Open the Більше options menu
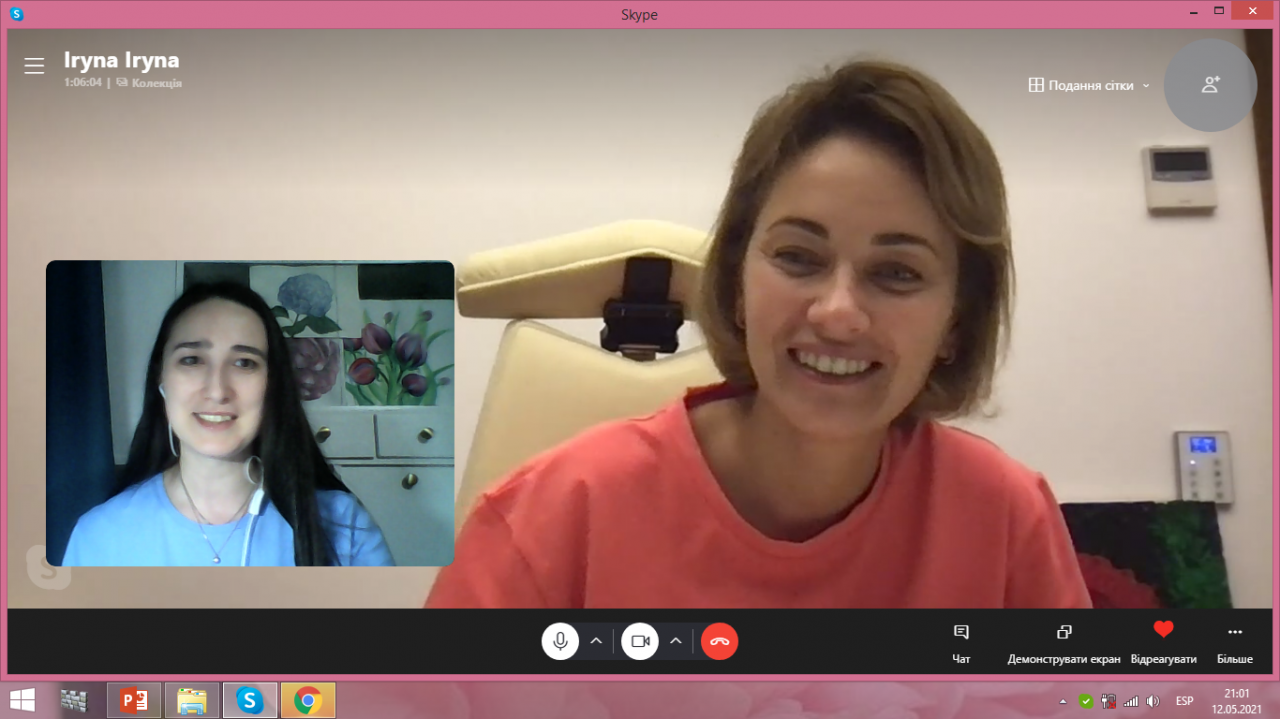1280x719 pixels. click(x=1235, y=644)
